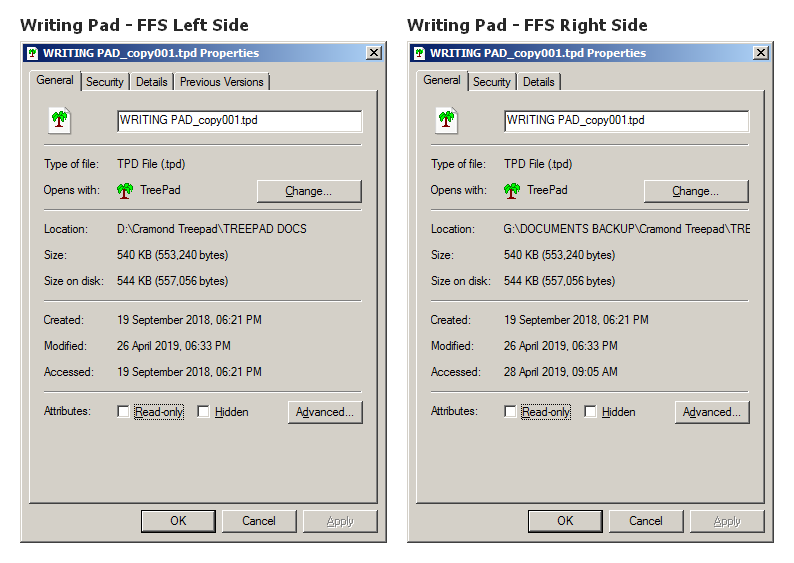
Task: Toggle Hidden checkbox in left dialog
Action: point(203,412)
